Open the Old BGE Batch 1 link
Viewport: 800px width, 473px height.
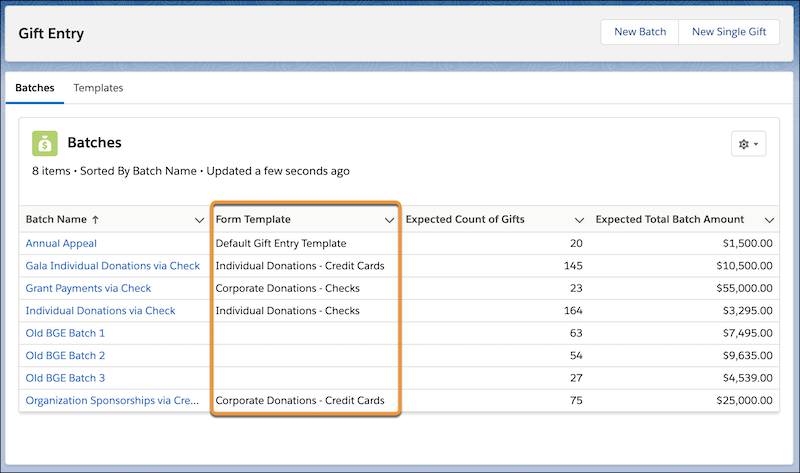pos(65,333)
